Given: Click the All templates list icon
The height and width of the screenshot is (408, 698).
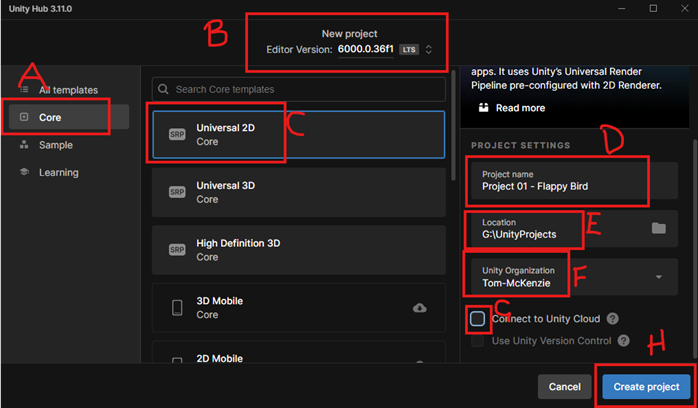Looking at the screenshot, I should pos(24,90).
